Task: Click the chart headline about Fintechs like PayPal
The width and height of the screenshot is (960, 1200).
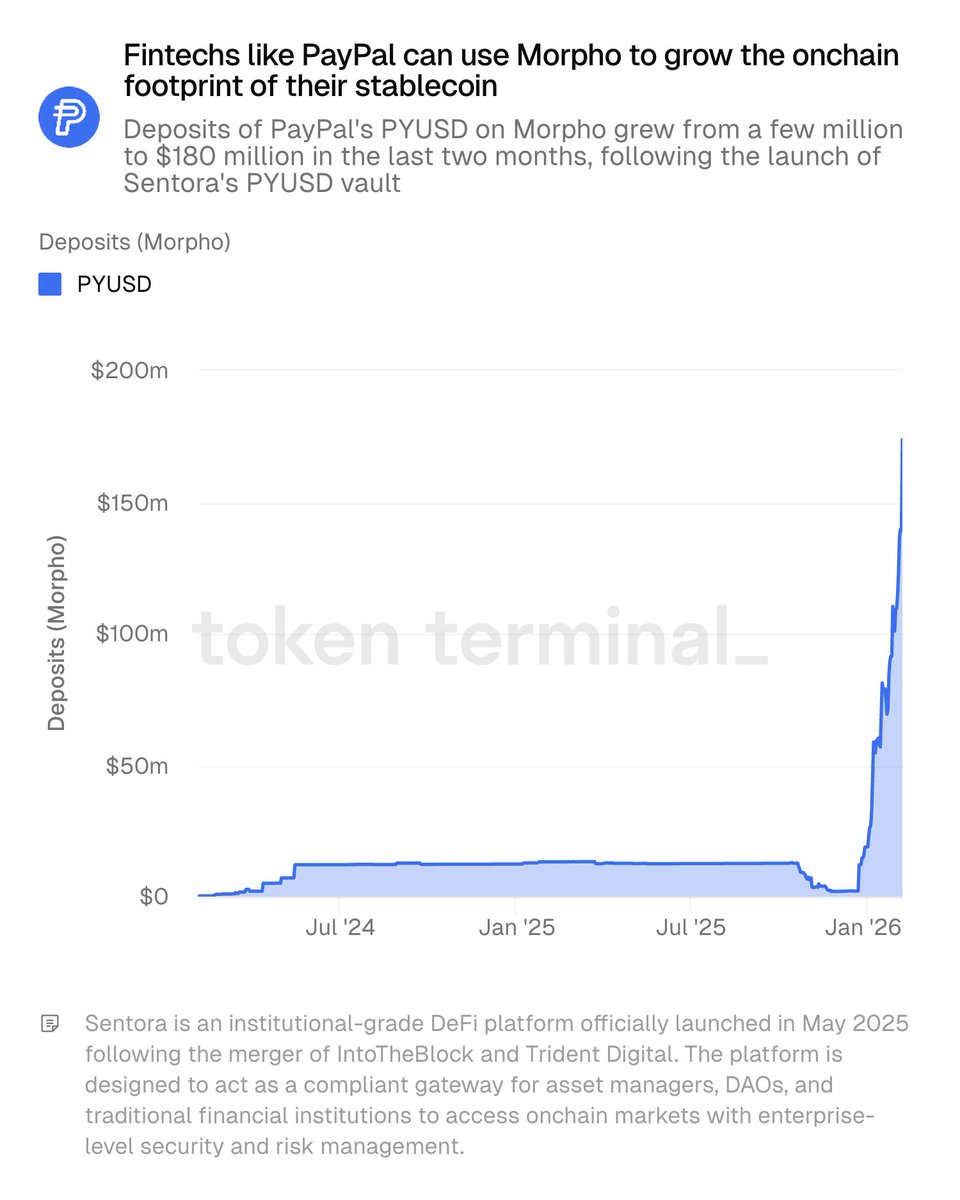Action: click(510, 70)
